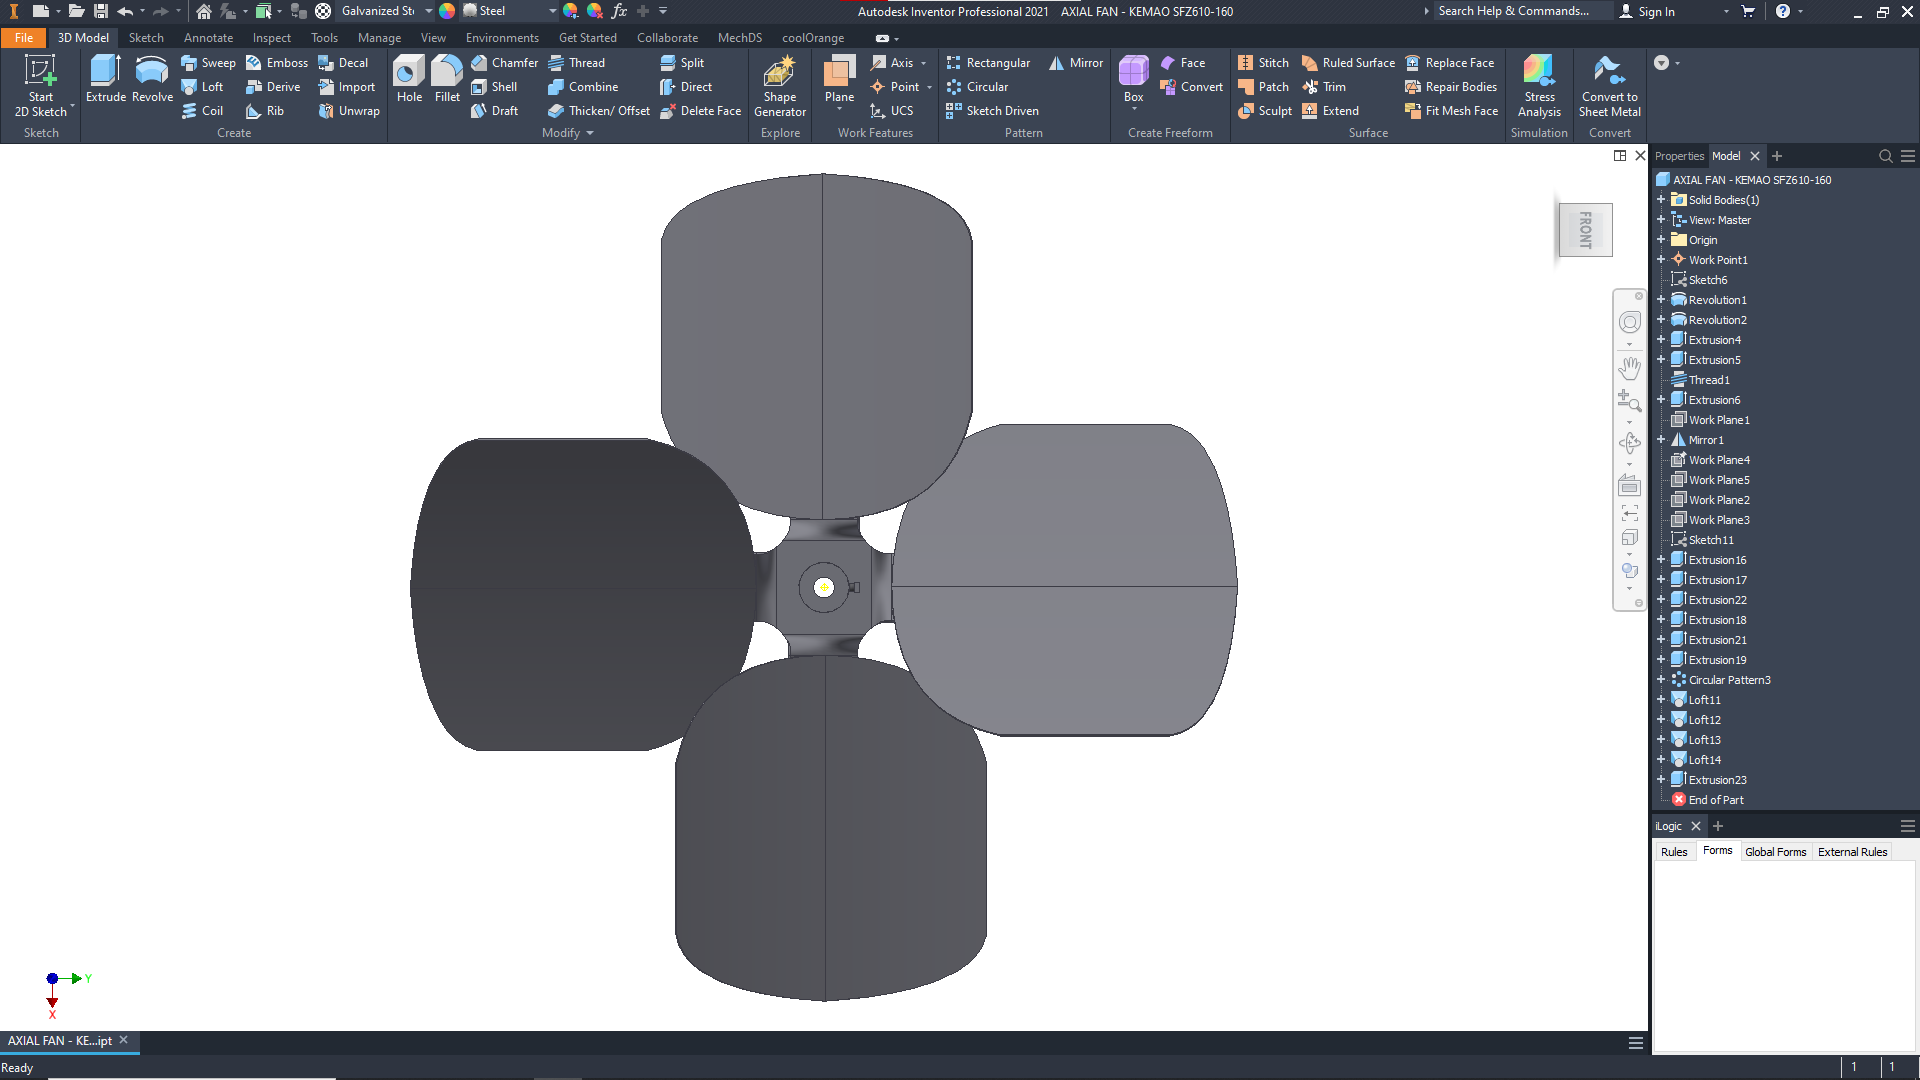Expand the Circular Pattern3 feature
The image size is (1920, 1080).
point(1661,680)
